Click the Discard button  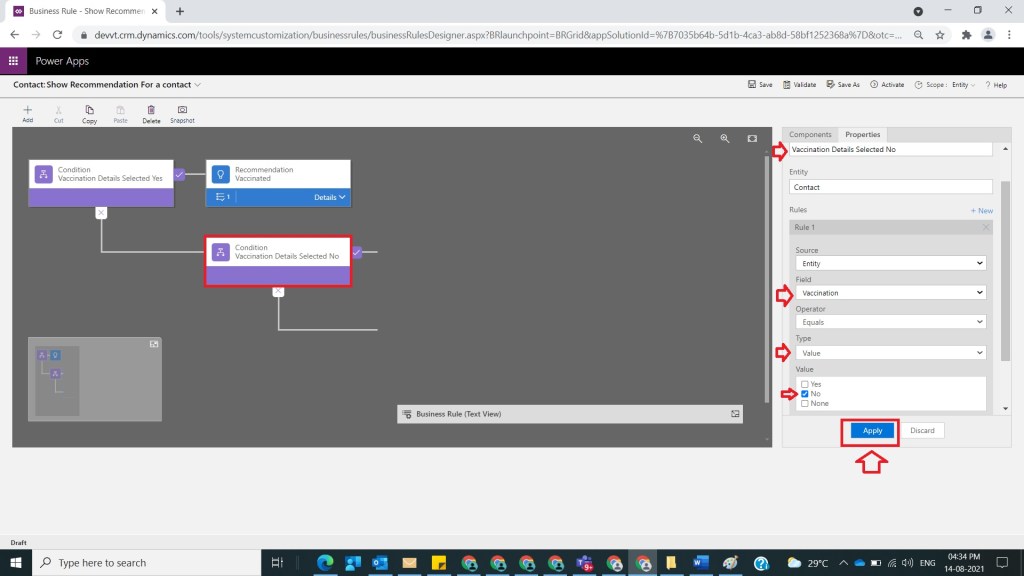922,431
